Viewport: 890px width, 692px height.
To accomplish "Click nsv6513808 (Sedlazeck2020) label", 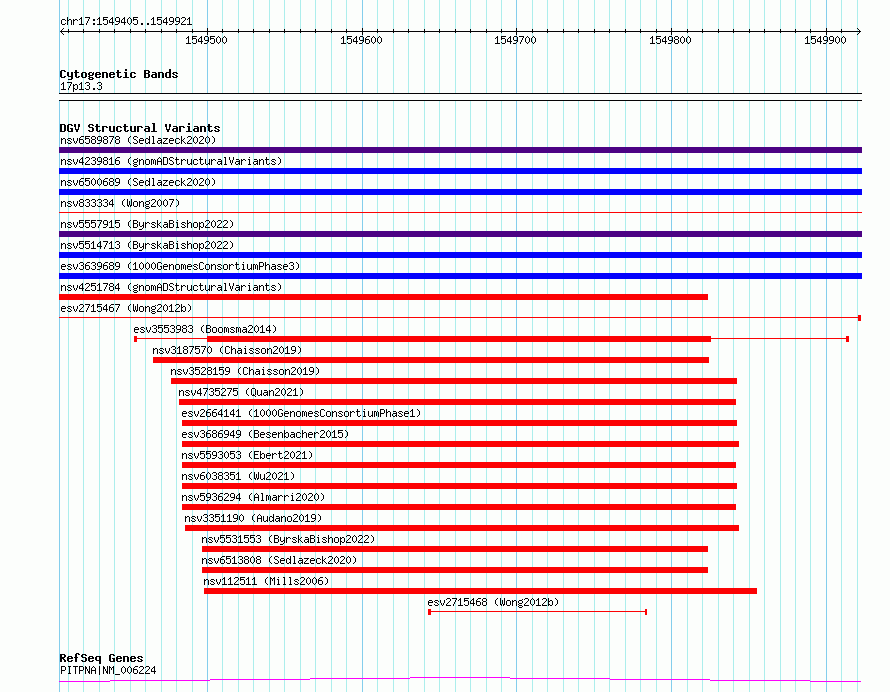I will pyautogui.click(x=279, y=560).
